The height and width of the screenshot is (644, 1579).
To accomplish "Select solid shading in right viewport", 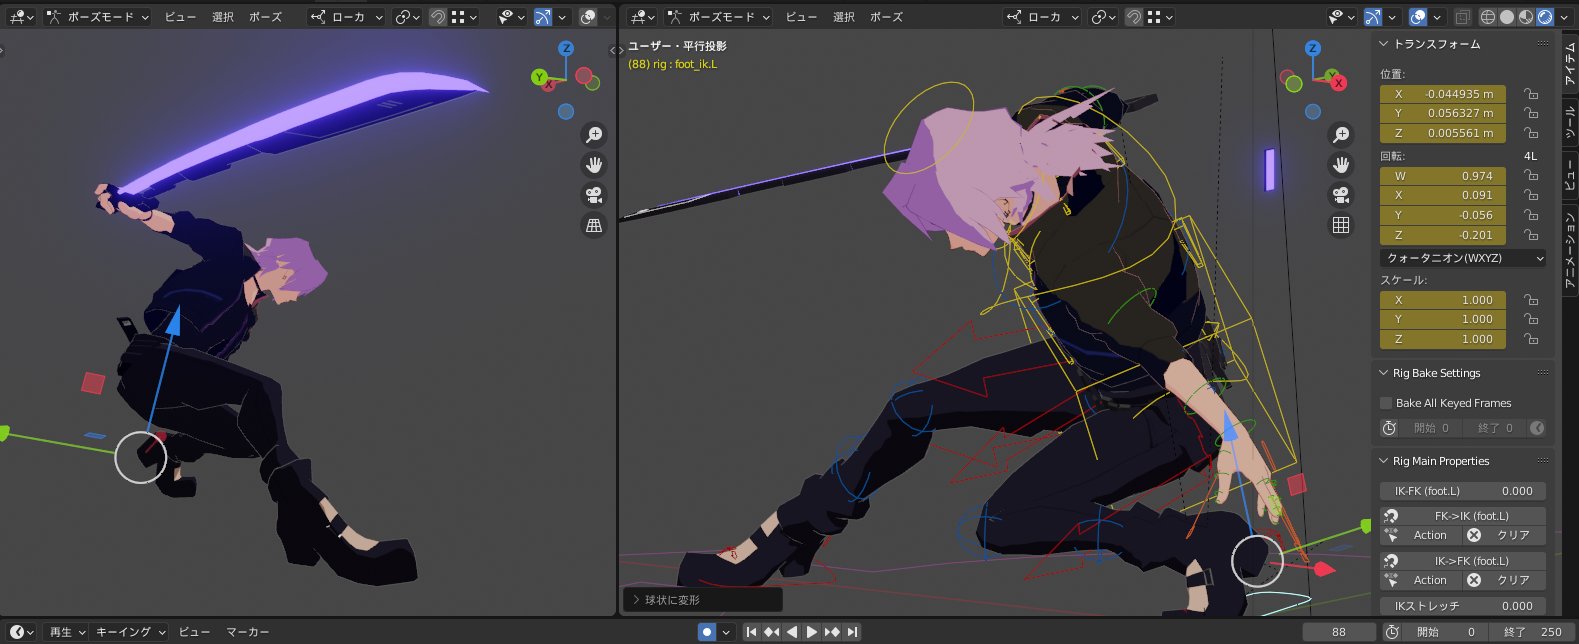I will coord(1507,17).
